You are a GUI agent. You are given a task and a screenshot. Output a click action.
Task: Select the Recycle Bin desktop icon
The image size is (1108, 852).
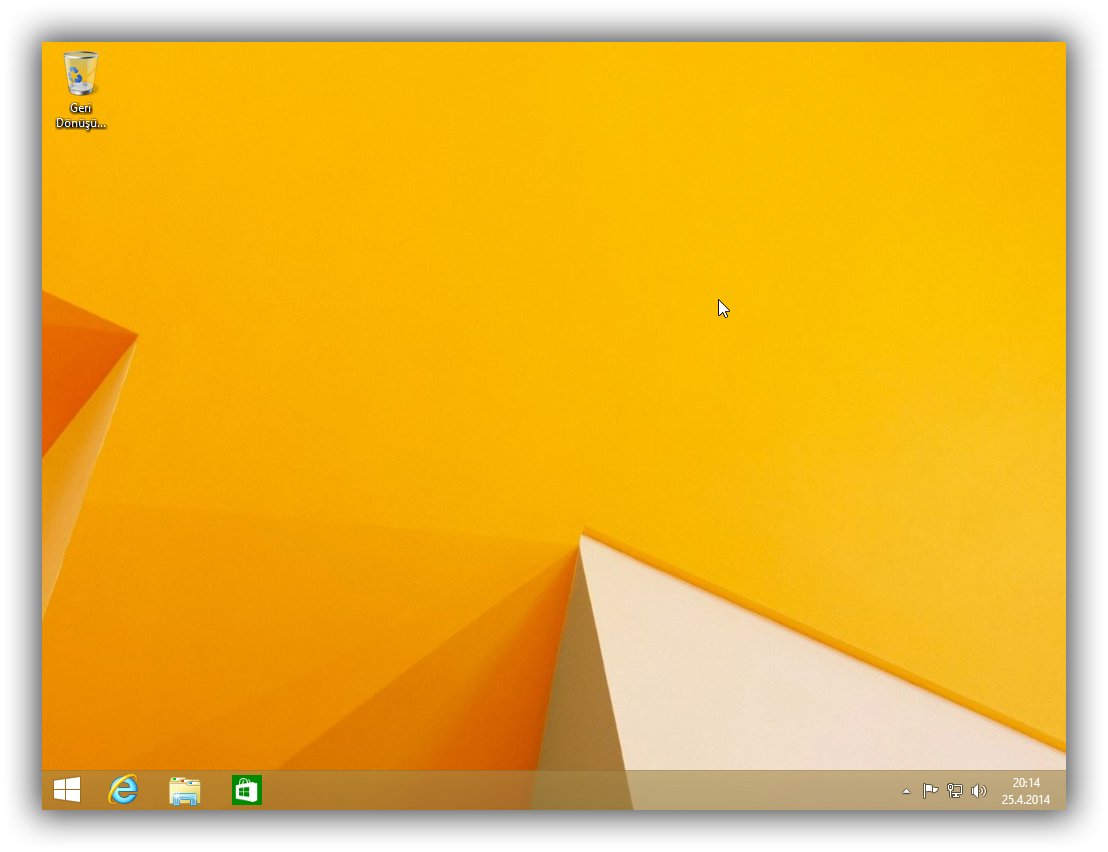[x=81, y=75]
